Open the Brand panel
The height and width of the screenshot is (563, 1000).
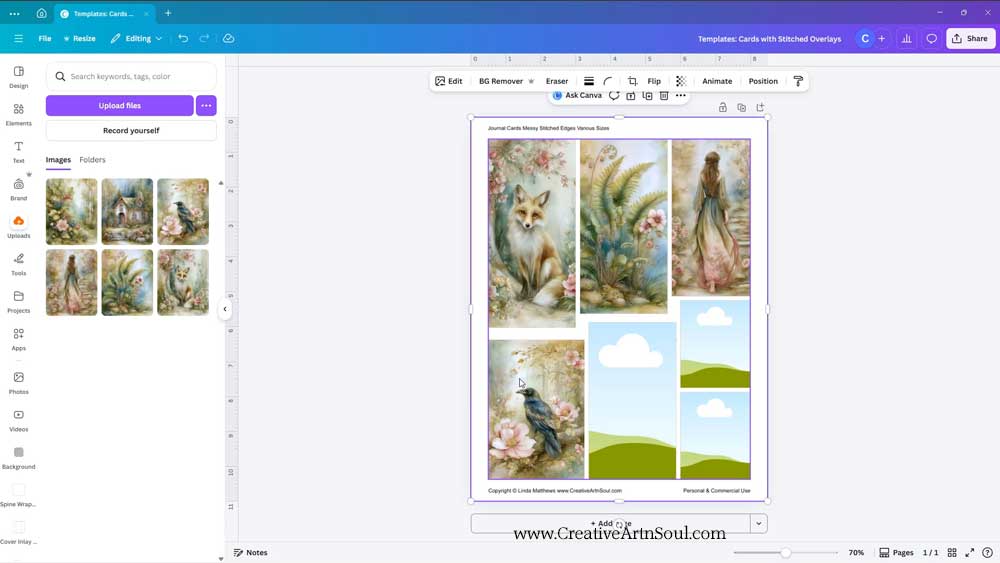click(x=18, y=189)
